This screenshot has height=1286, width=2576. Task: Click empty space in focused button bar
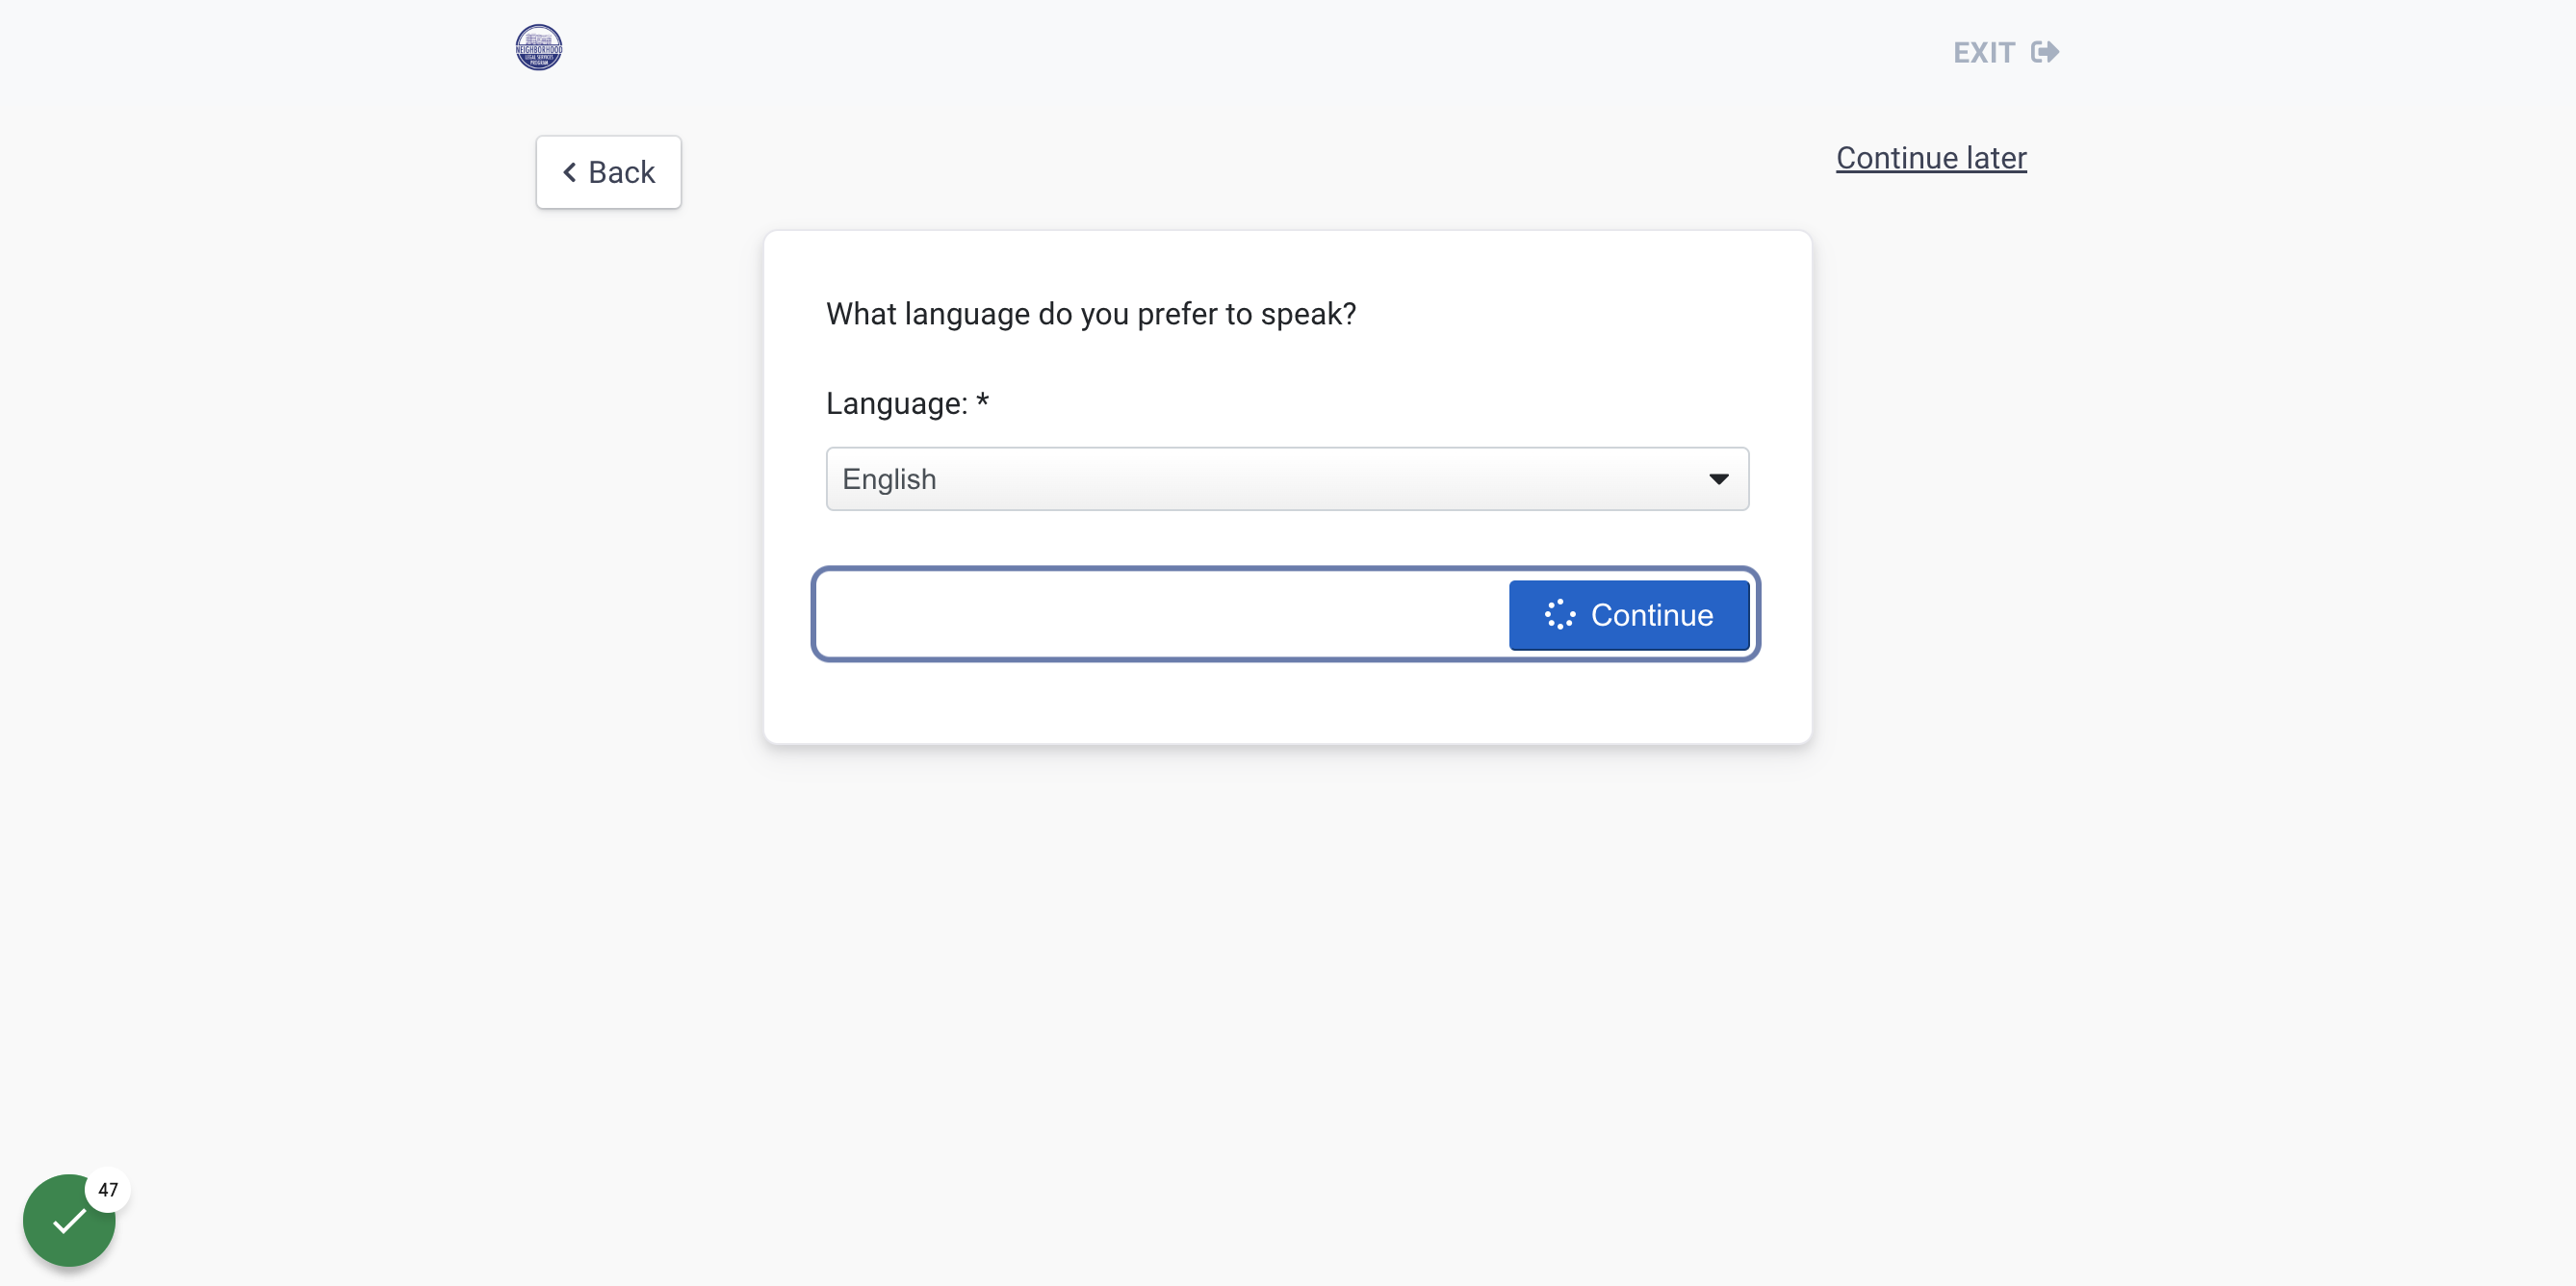pyautogui.click(x=1160, y=614)
